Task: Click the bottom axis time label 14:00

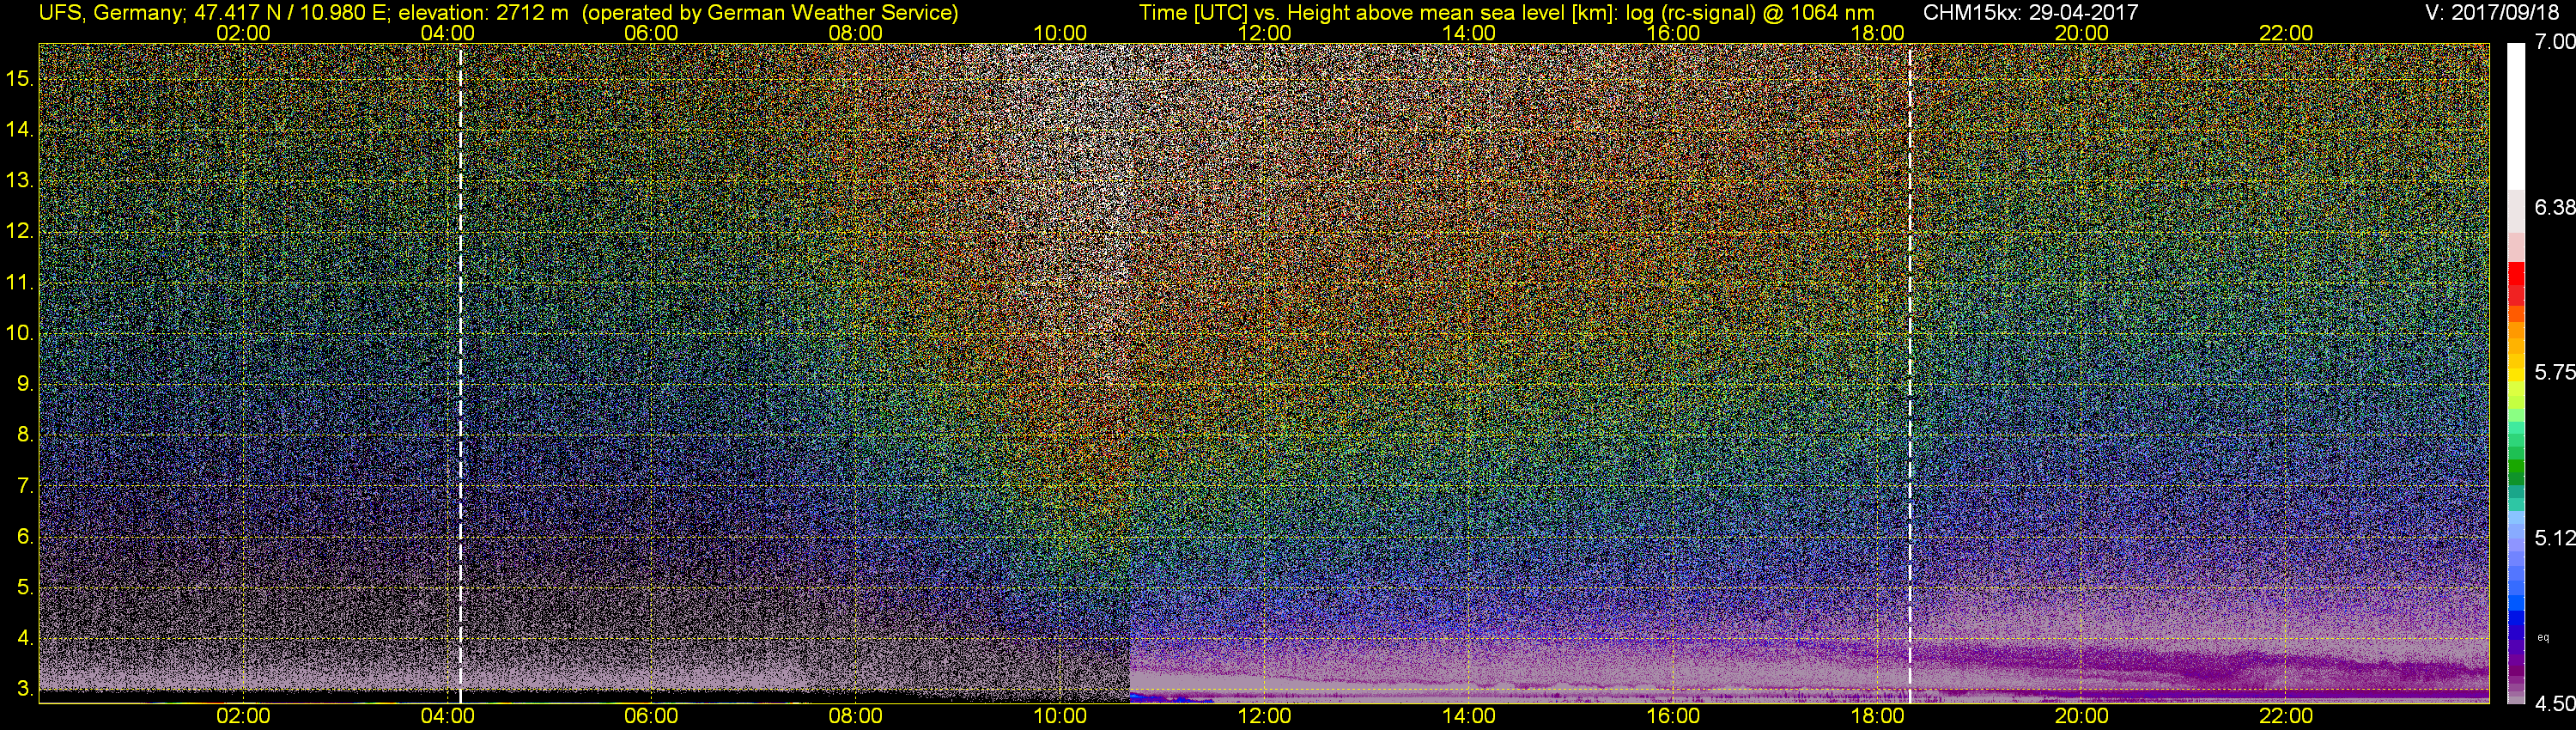Action: 1468,716
